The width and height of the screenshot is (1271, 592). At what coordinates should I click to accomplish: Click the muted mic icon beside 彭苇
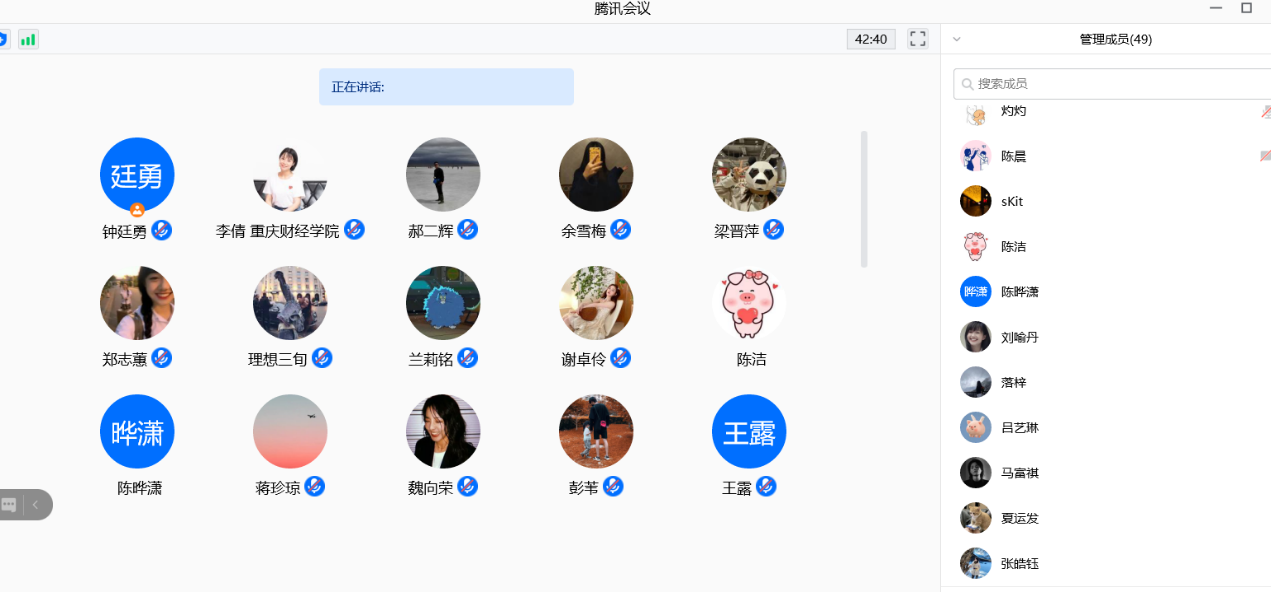[x=613, y=487]
